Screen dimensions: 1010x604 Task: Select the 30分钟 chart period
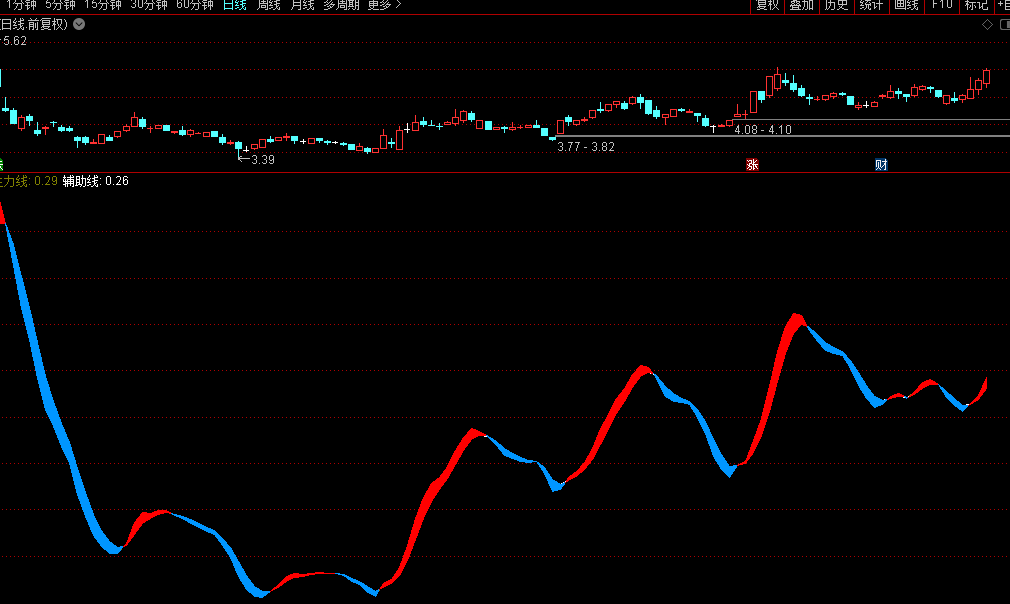pos(149,5)
